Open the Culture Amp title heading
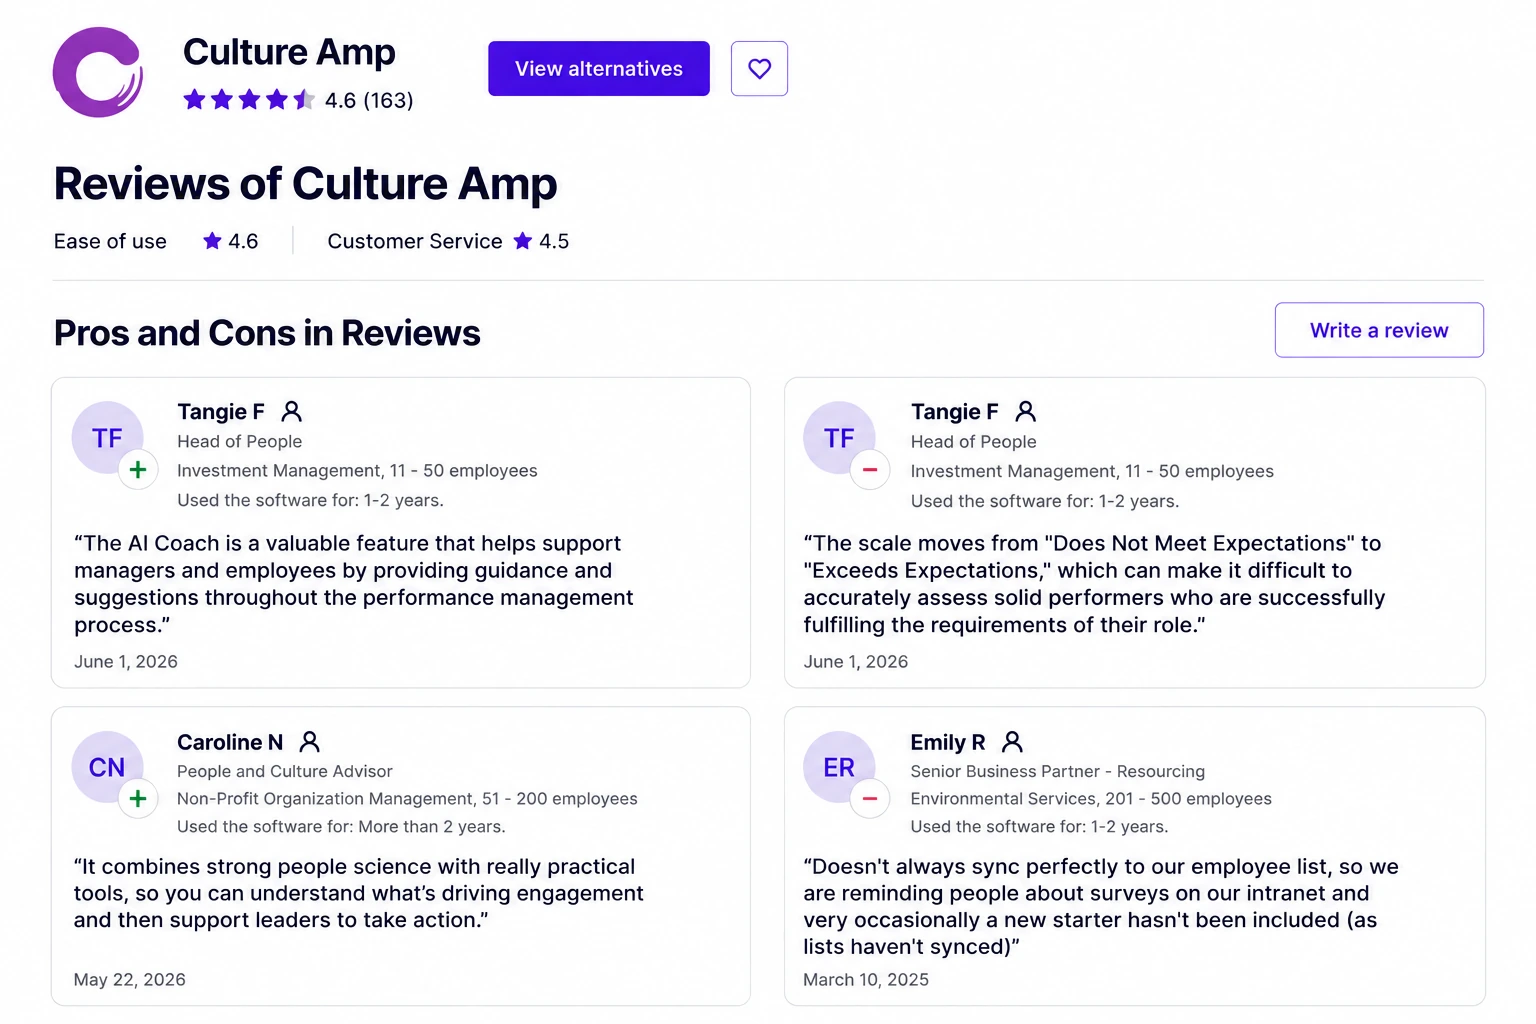The width and height of the screenshot is (1536, 1024). point(289,52)
